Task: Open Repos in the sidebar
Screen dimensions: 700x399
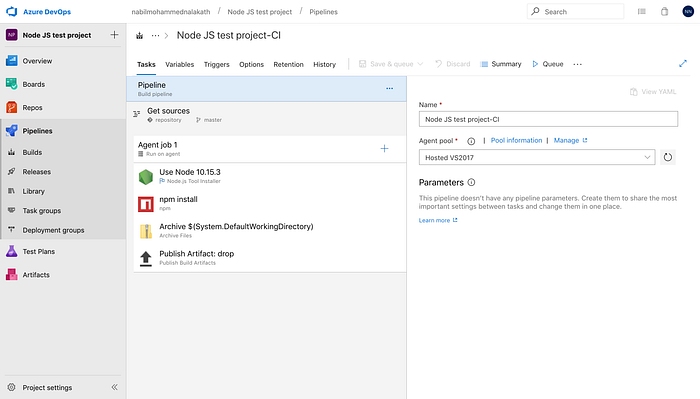Action: click(x=32, y=108)
